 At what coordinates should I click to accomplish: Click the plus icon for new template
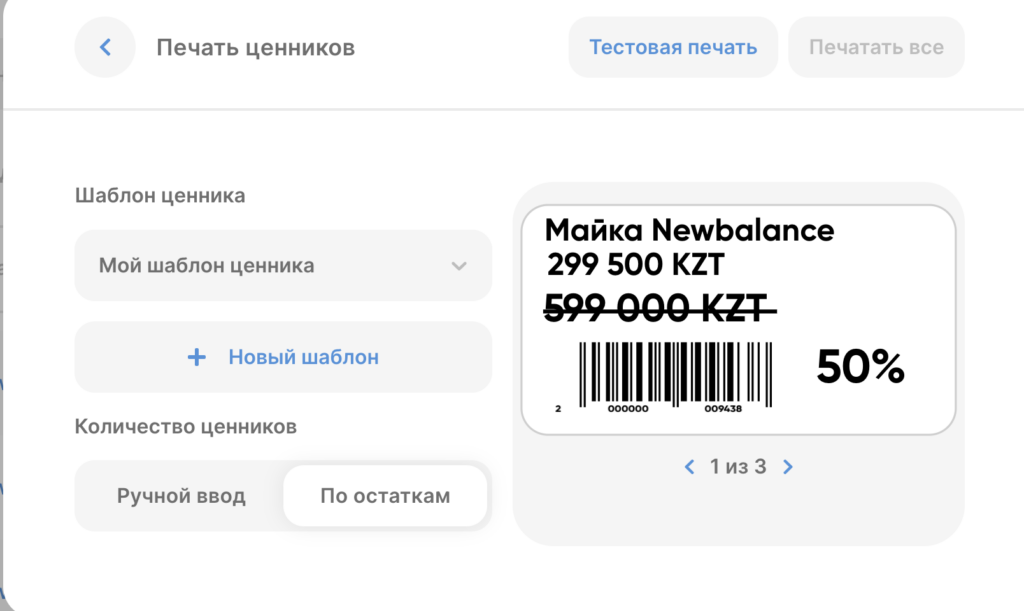[x=197, y=357]
